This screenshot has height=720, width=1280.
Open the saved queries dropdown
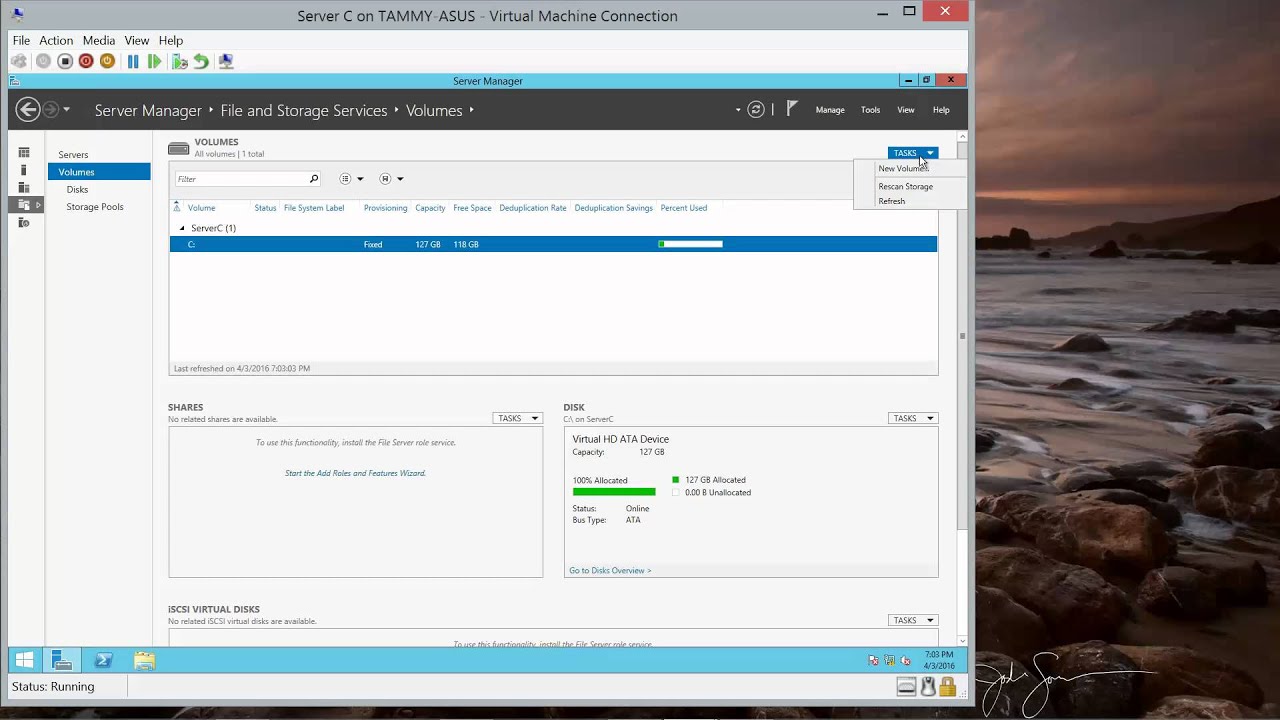pyautogui.click(x=391, y=179)
